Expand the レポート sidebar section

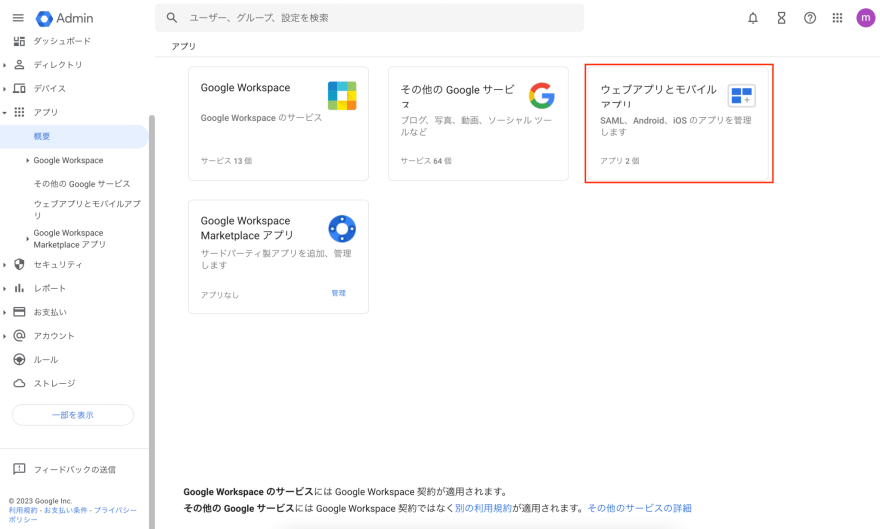(x=4, y=289)
